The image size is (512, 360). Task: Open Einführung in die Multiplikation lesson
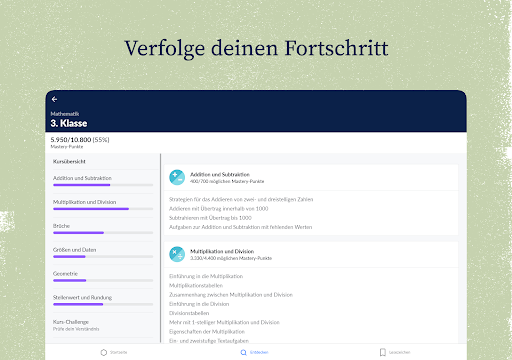(206, 276)
